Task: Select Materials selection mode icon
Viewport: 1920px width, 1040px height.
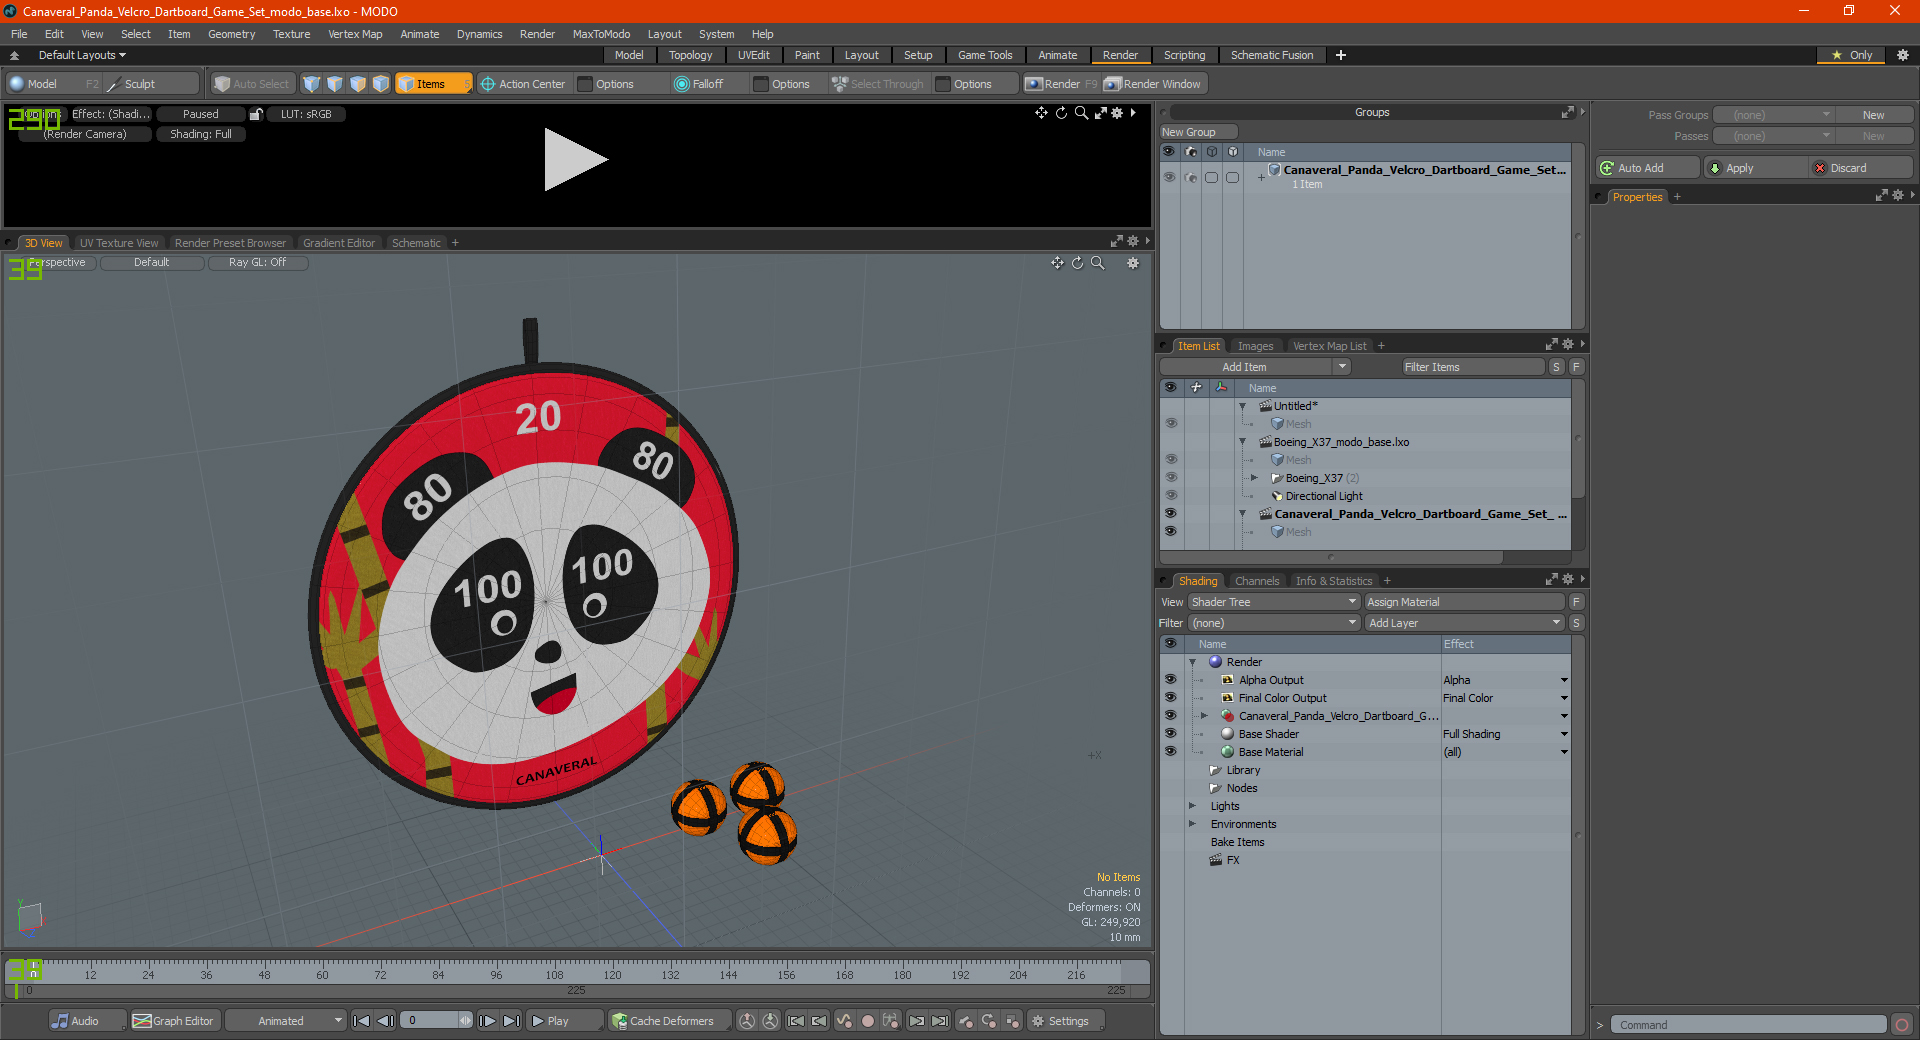Action: coord(381,84)
